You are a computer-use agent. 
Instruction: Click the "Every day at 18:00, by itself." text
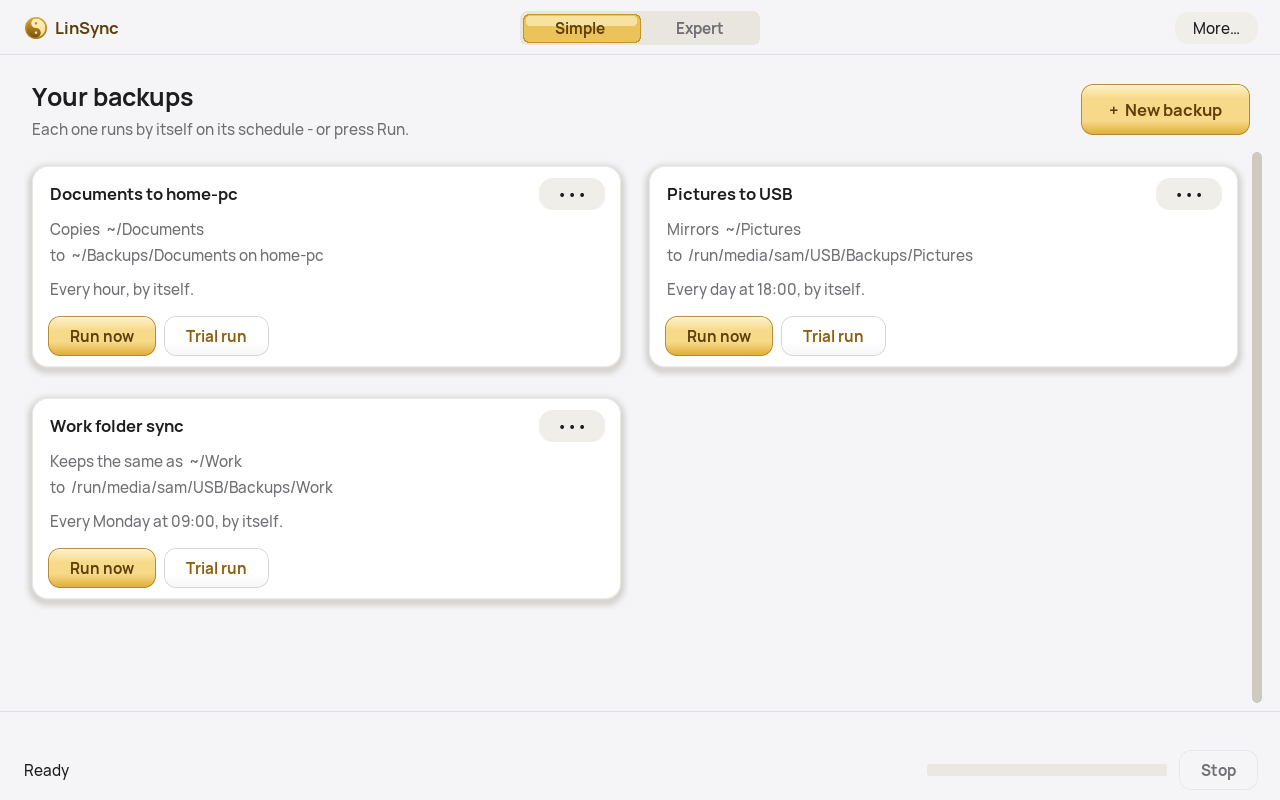tap(766, 289)
